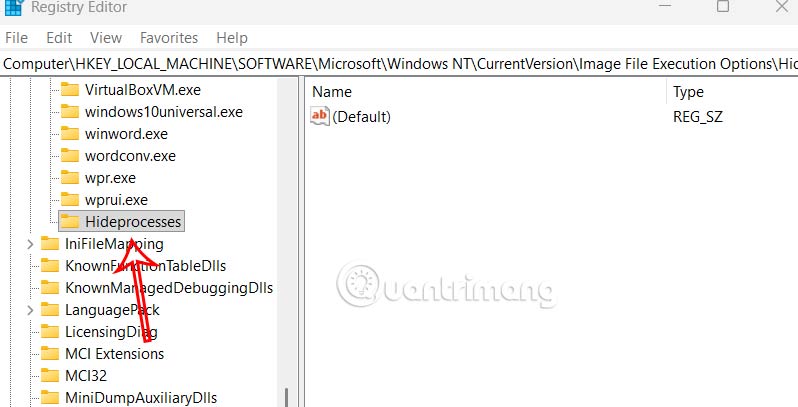This screenshot has width=798, height=407.
Task: Click the registry path address bar
Action: click(399, 64)
